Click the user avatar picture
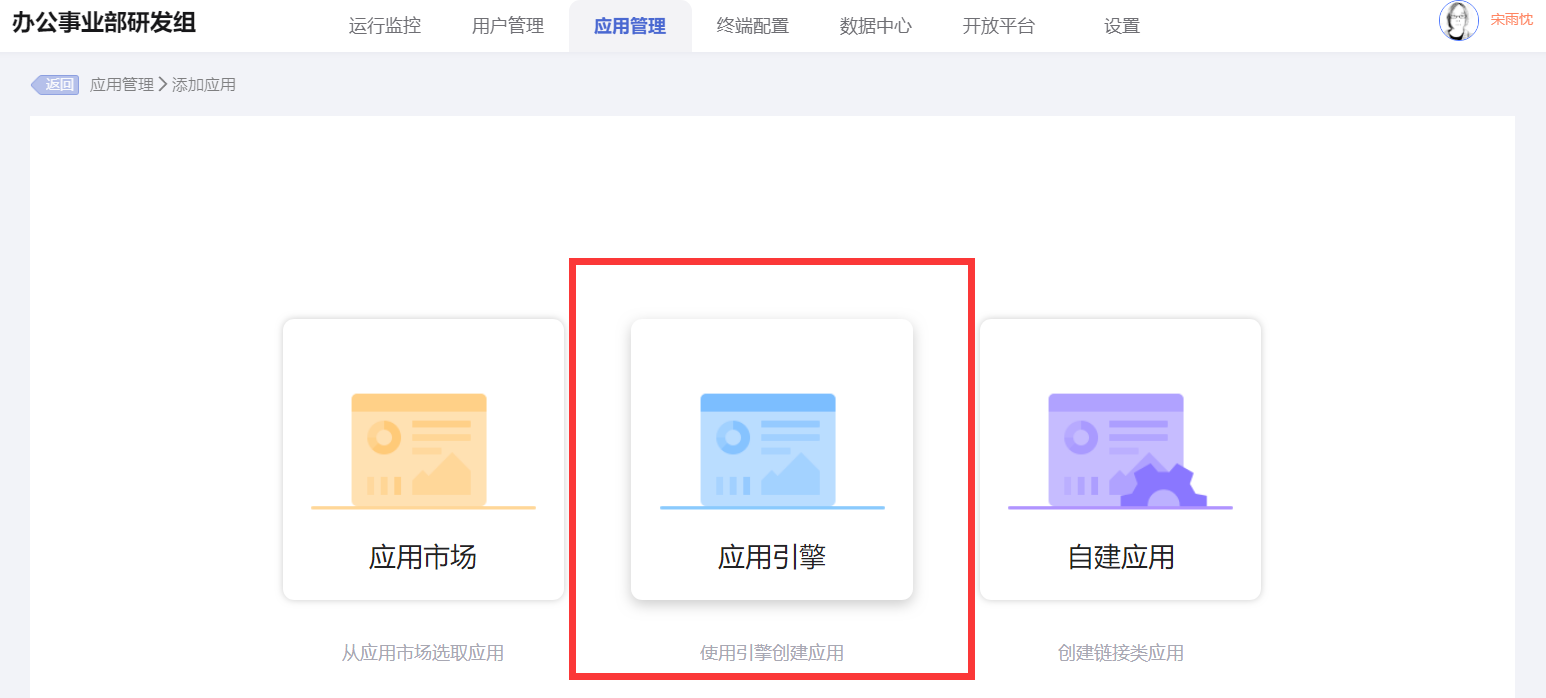 click(1459, 21)
